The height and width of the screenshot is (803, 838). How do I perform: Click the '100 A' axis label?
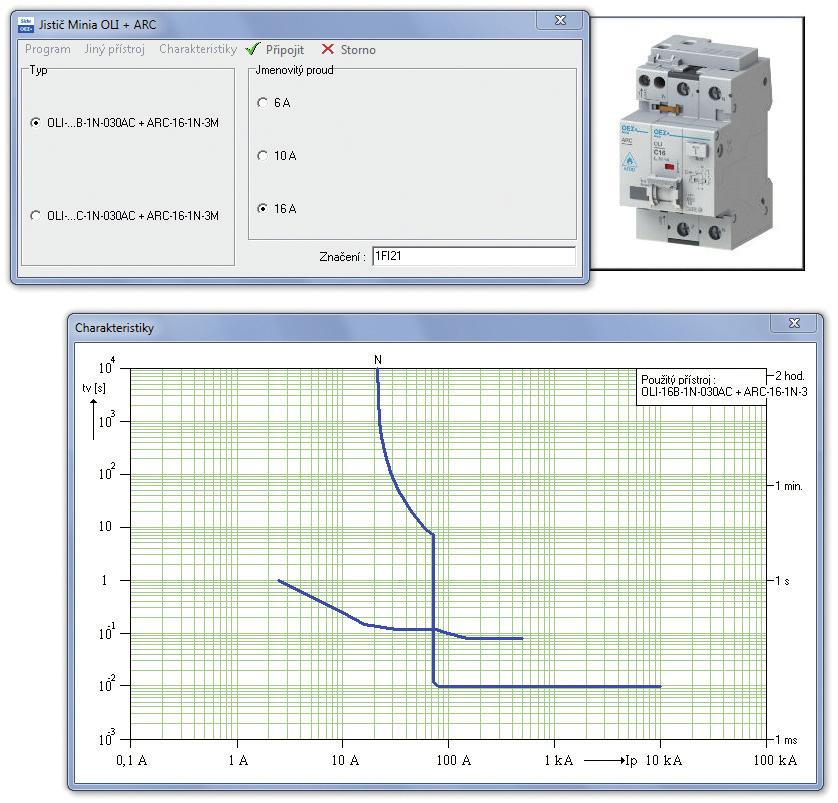coord(454,760)
